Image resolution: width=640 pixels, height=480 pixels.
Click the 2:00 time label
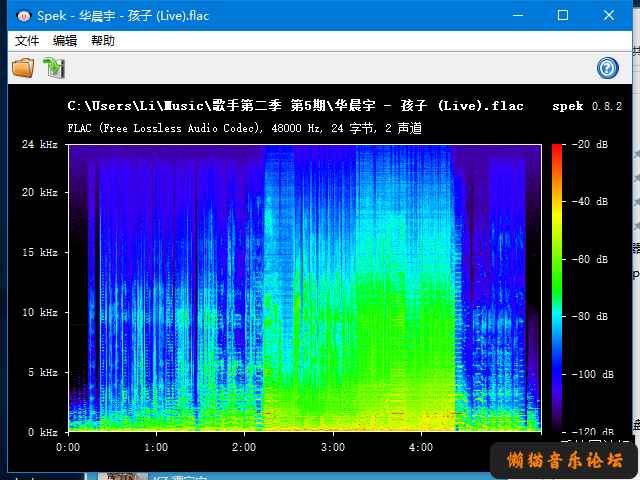click(x=244, y=447)
